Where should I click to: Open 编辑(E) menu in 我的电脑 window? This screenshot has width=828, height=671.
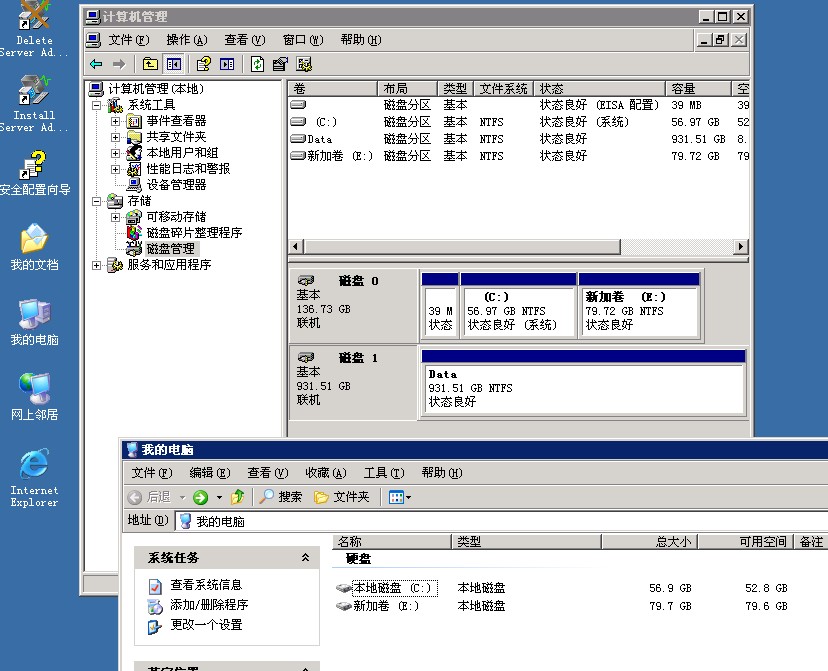[210, 472]
